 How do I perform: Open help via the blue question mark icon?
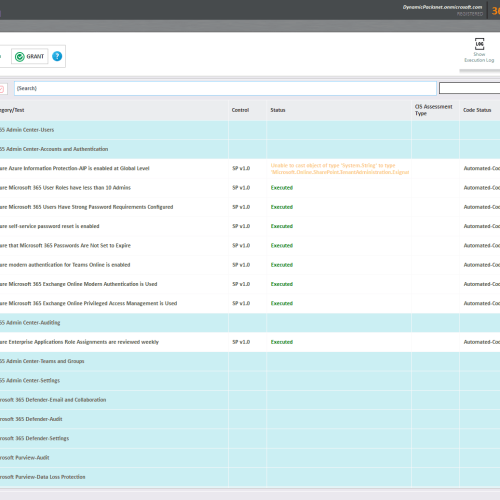click(57, 56)
